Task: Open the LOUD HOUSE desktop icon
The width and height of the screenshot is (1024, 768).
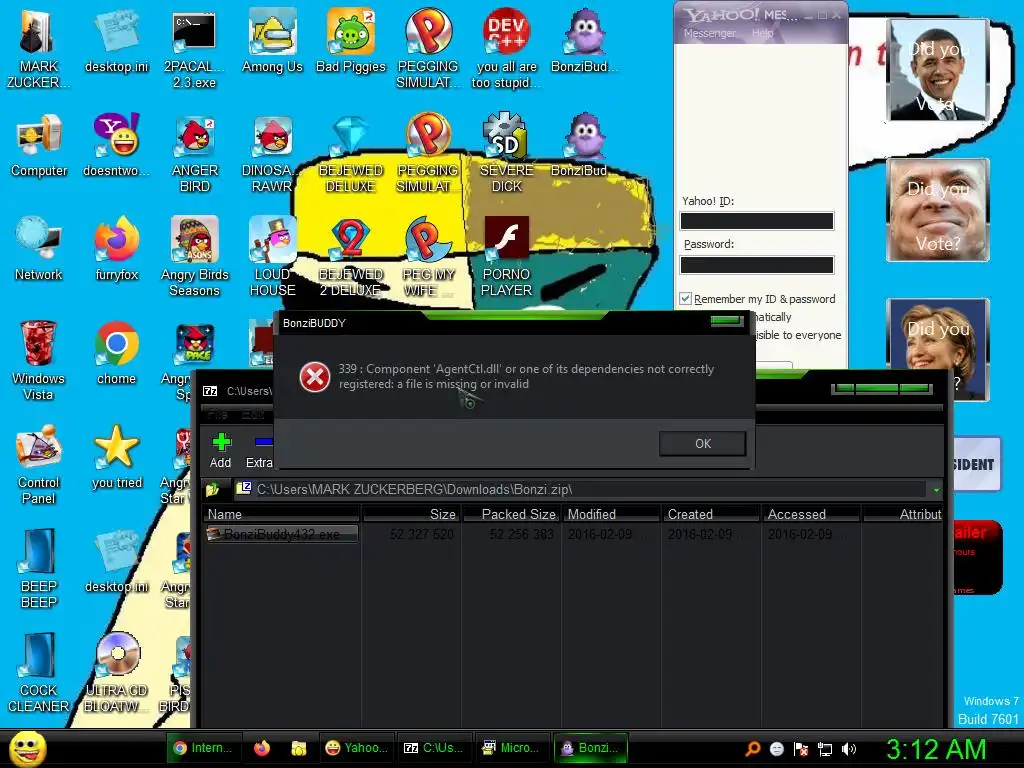Action: 272,256
